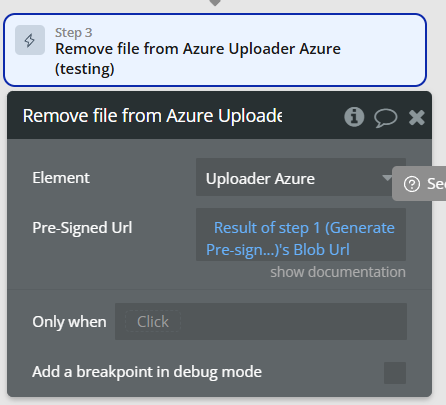Viewport: 446px width, 405px height.
Task: Click the Pre-Signed Url label
Action: [x=82, y=228]
